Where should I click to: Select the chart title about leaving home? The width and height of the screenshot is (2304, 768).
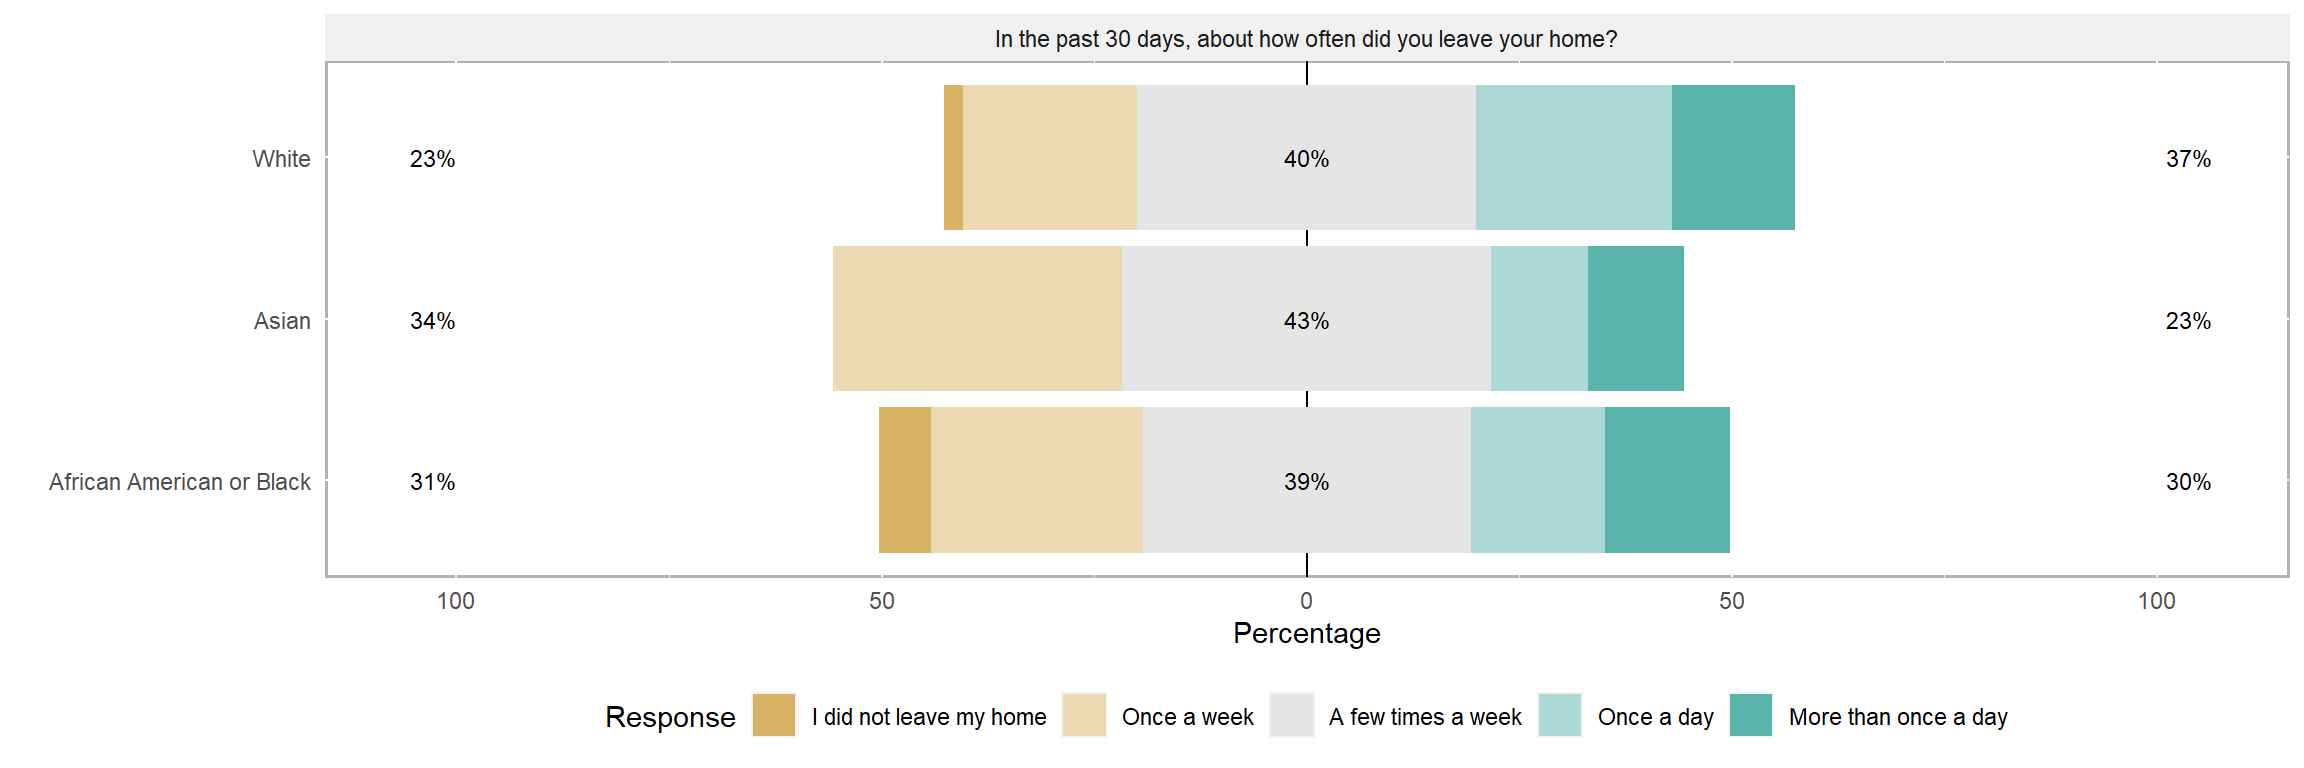1305,39
